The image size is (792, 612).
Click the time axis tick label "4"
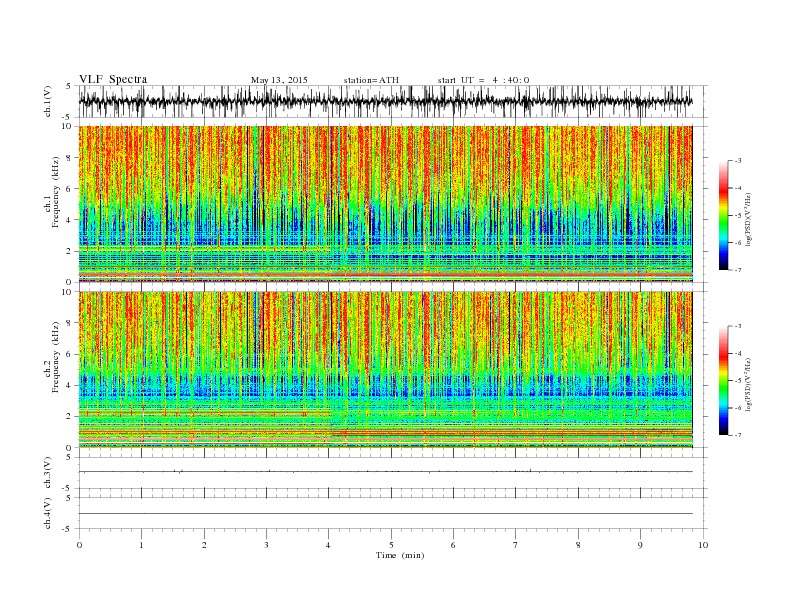329,545
